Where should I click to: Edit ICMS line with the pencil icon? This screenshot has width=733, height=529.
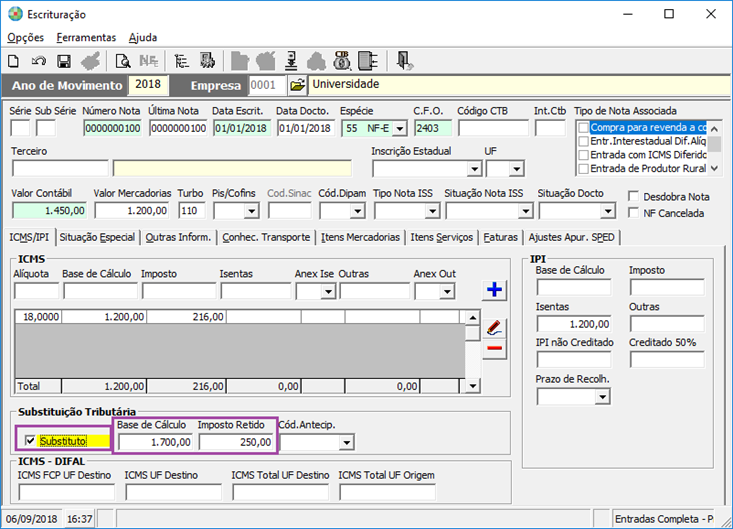(494, 327)
